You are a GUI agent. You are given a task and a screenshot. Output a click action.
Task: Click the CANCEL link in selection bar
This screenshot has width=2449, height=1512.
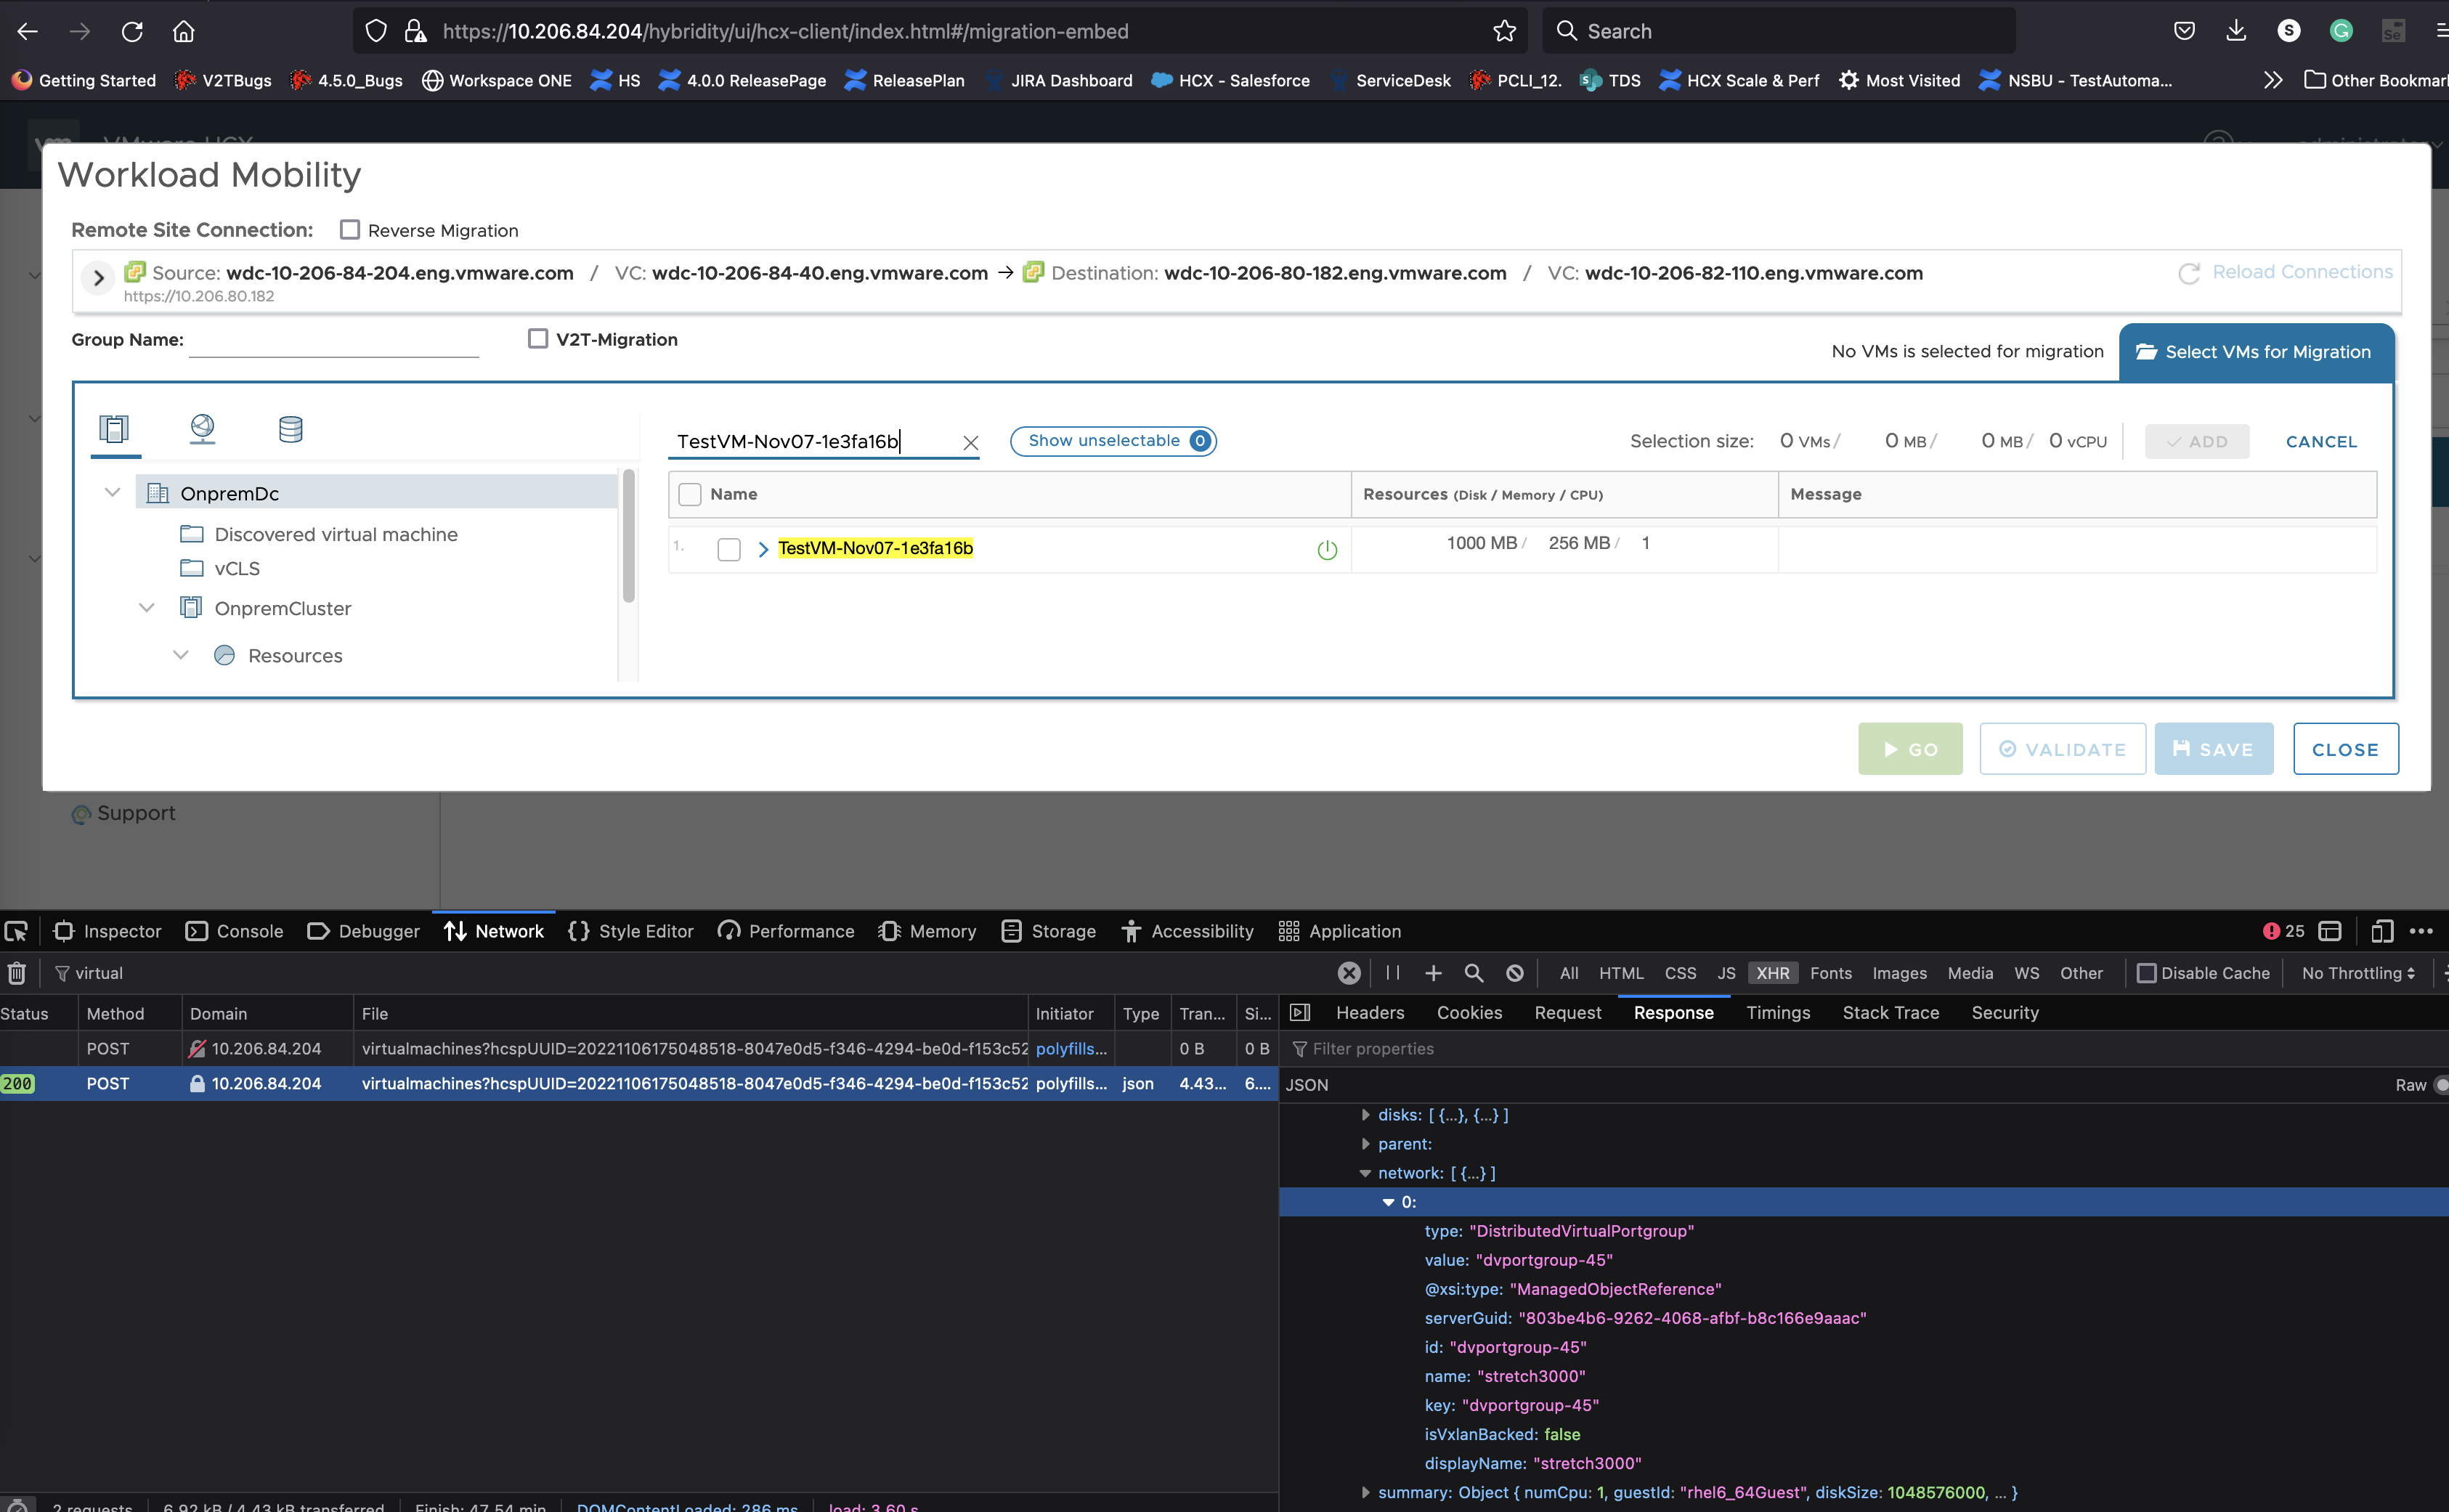point(2321,442)
